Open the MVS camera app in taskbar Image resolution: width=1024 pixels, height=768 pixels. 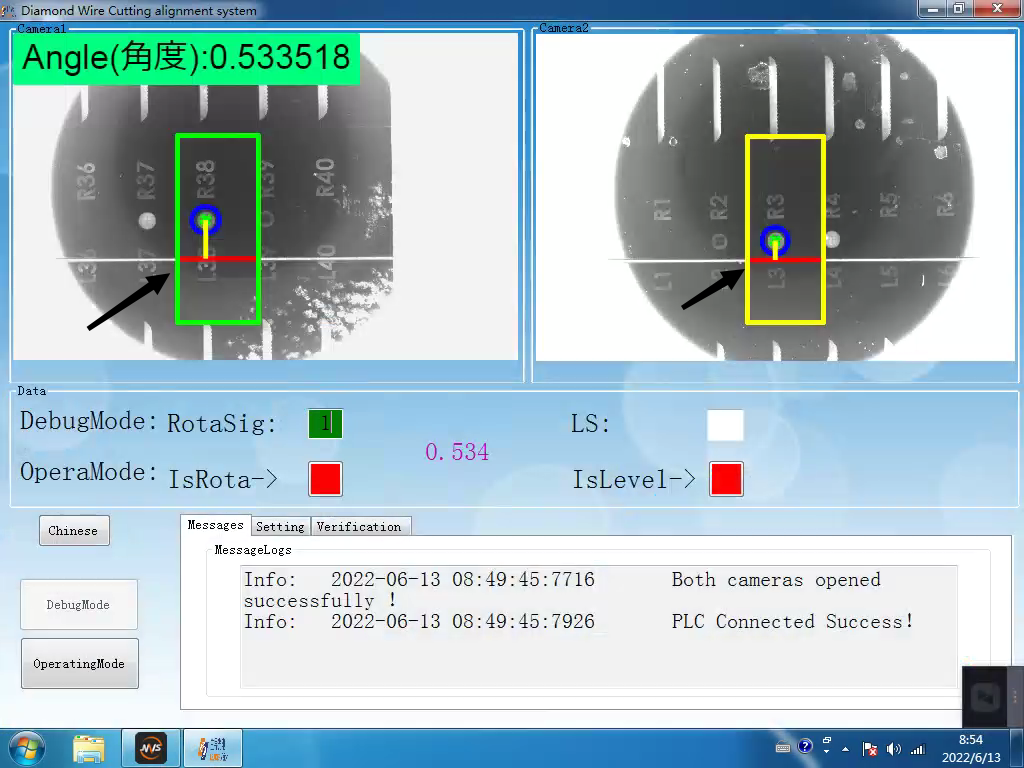[150, 747]
